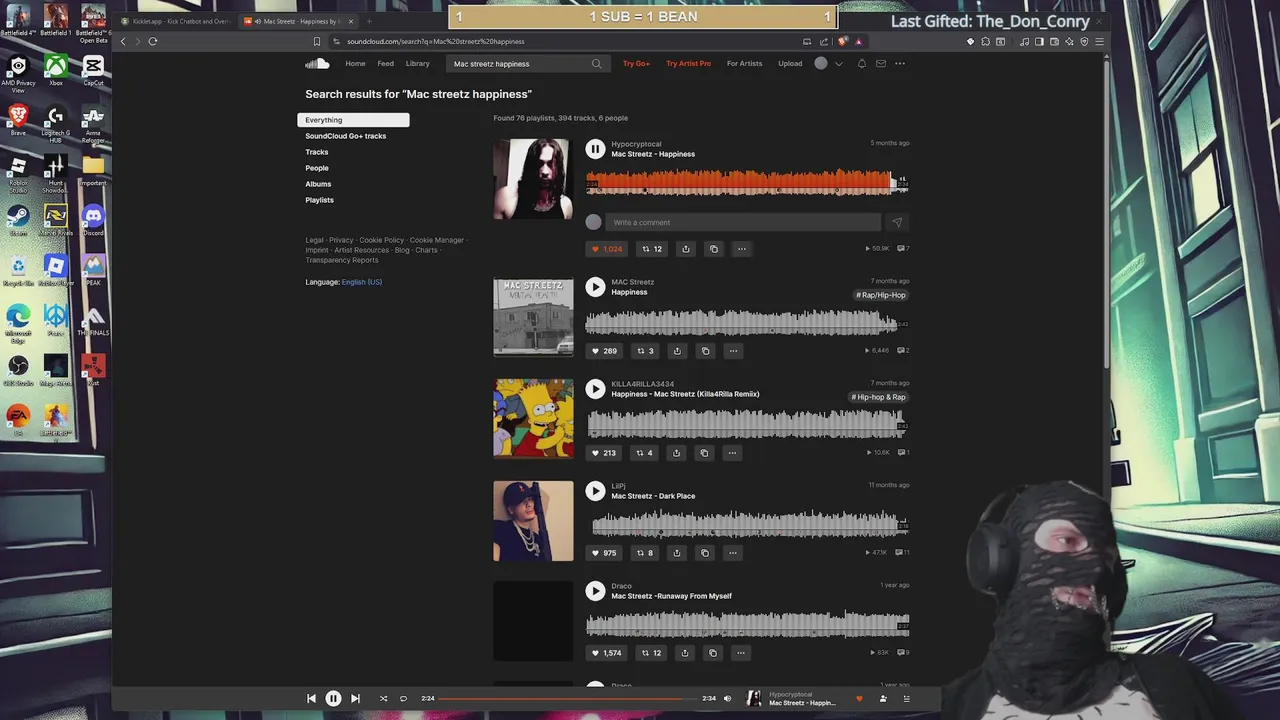This screenshot has height=720, width=1280.
Task: Play the Killa4Rilla Remix track
Action: (595, 389)
